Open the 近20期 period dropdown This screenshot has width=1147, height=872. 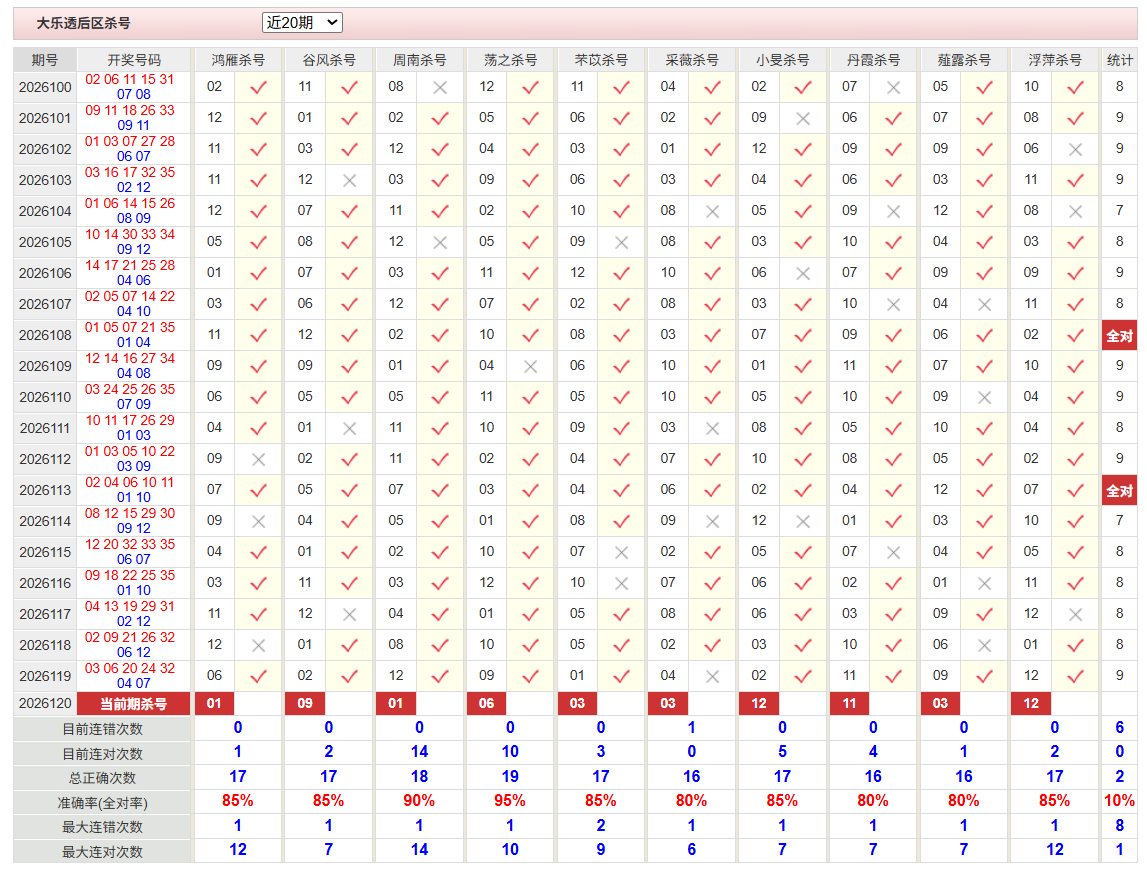[x=302, y=23]
